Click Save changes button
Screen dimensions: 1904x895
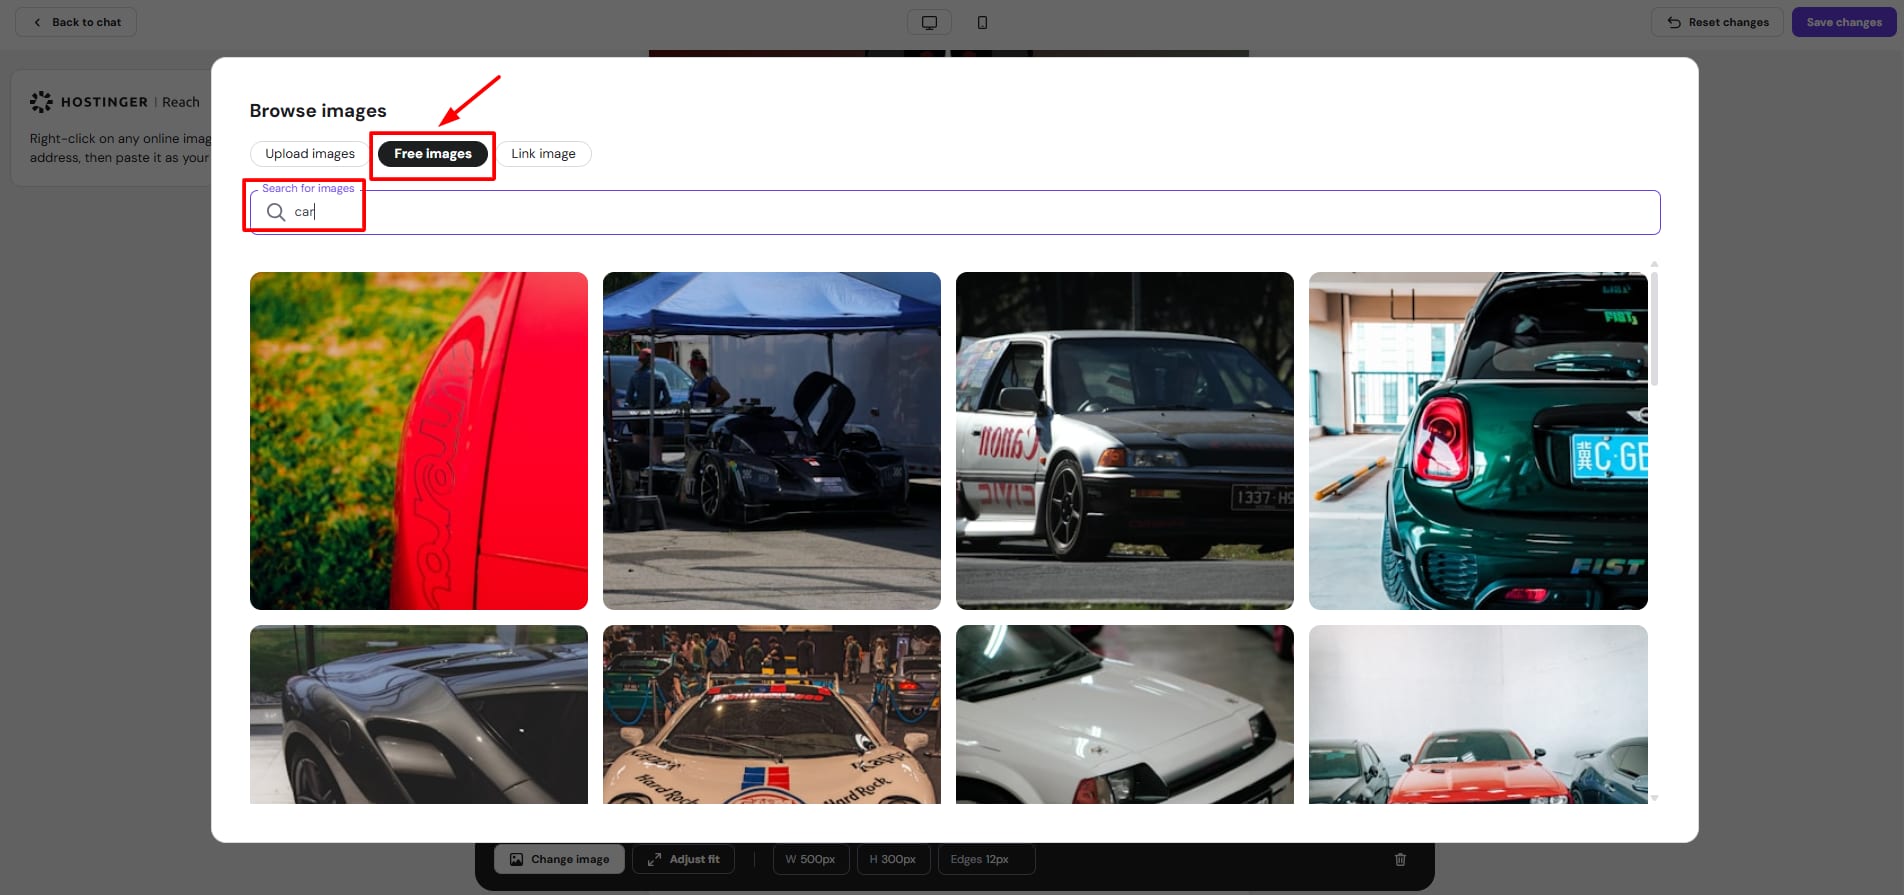(1843, 22)
